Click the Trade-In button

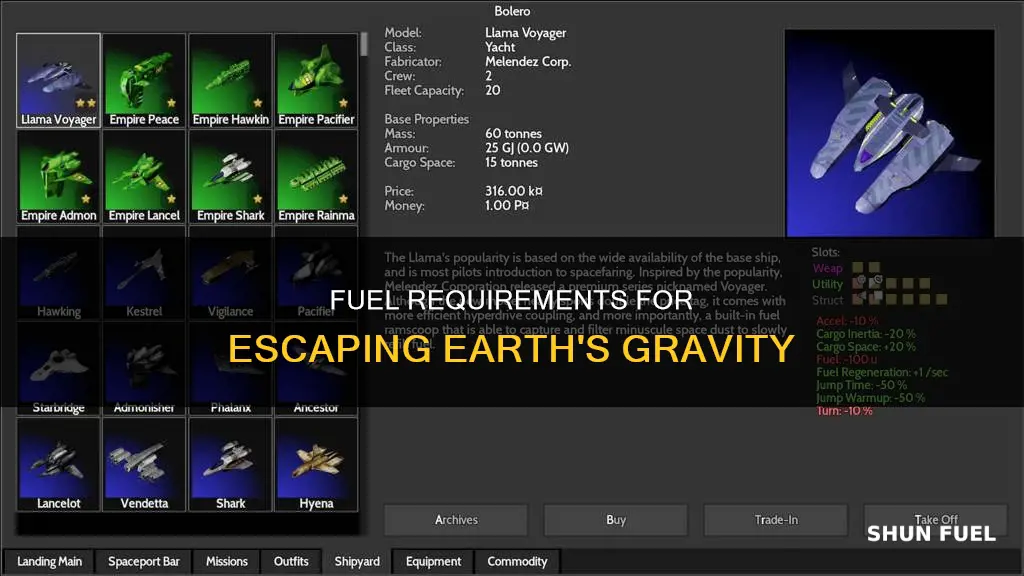pyautogui.click(x=776, y=520)
